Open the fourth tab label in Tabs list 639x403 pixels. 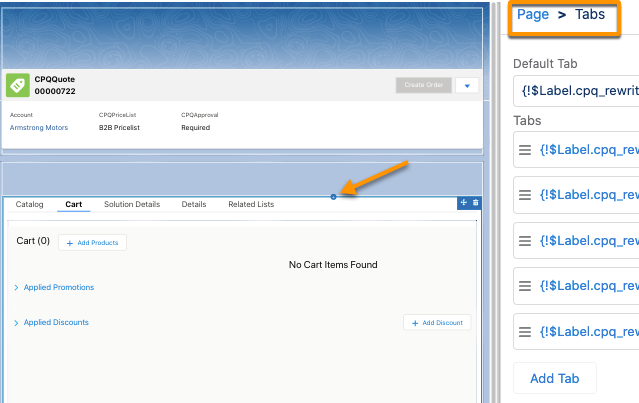(589, 286)
